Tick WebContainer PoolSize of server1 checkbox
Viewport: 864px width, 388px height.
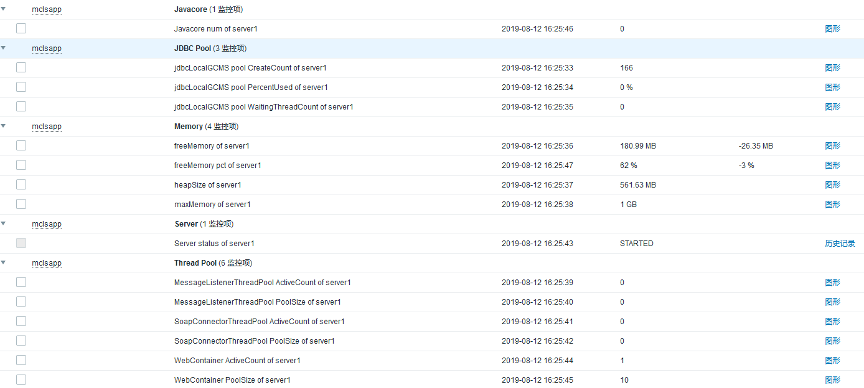21,380
